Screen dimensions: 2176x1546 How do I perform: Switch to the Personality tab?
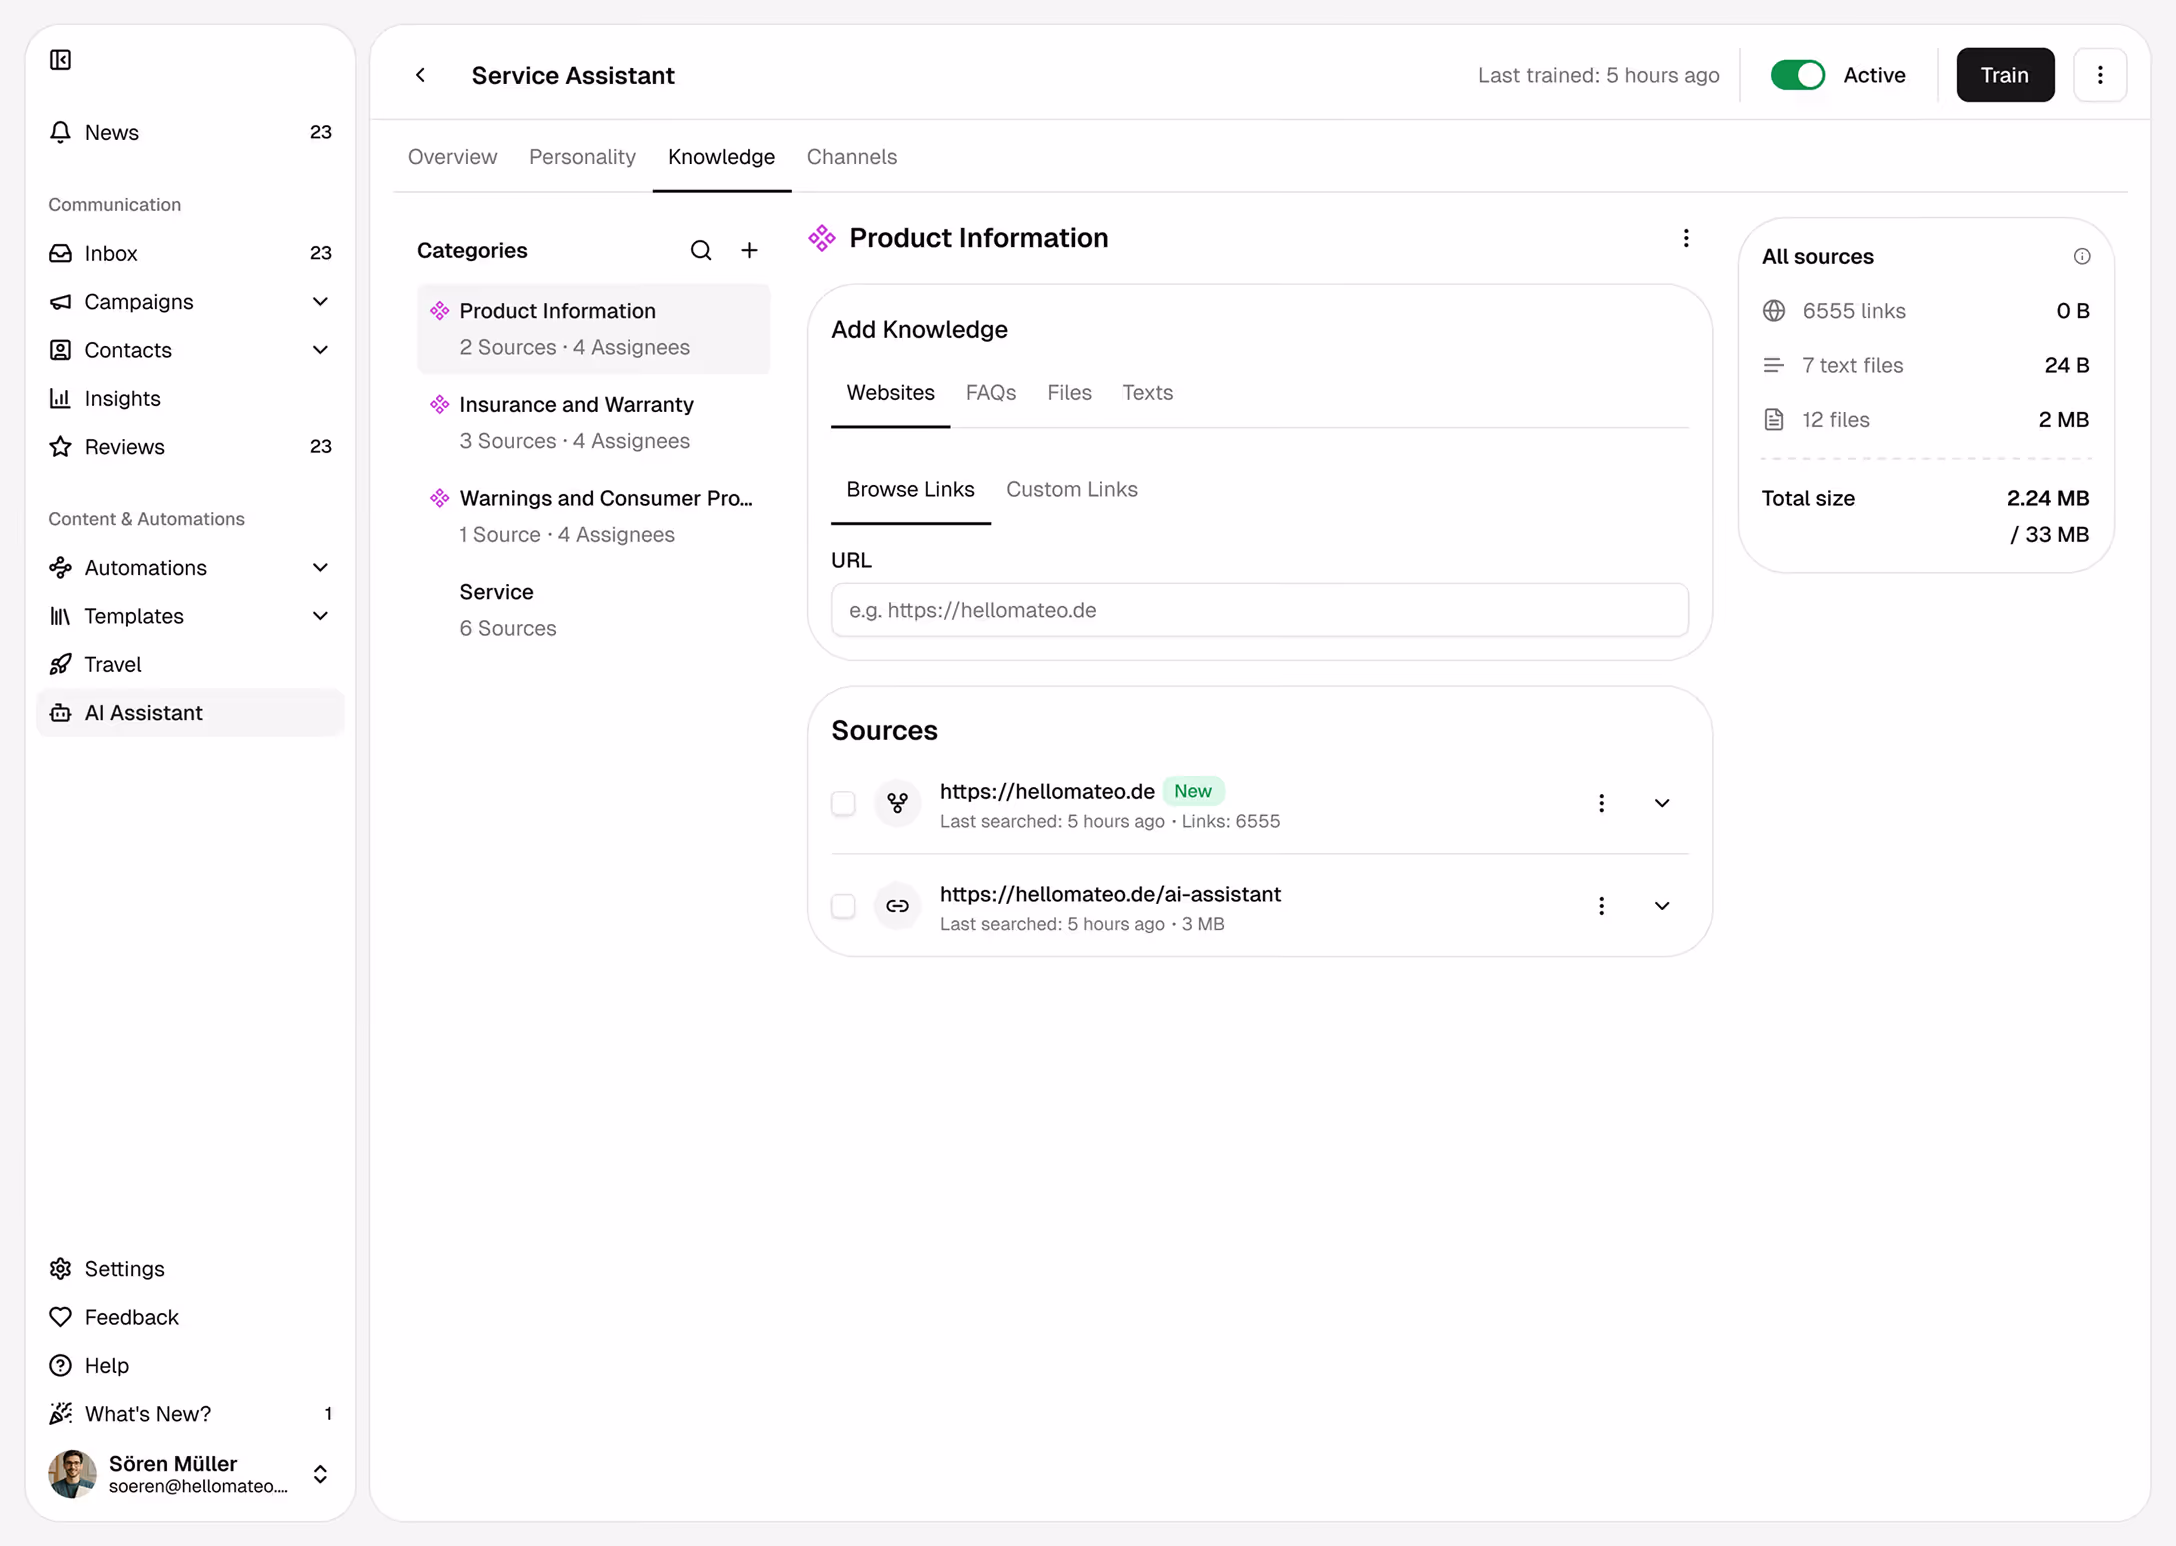(x=582, y=157)
